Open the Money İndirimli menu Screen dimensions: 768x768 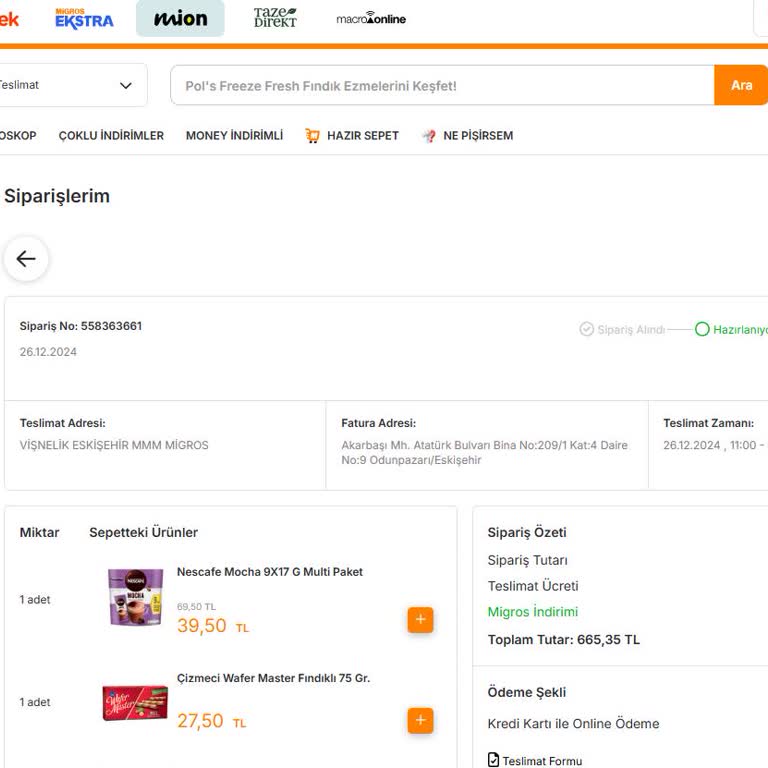click(234, 136)
